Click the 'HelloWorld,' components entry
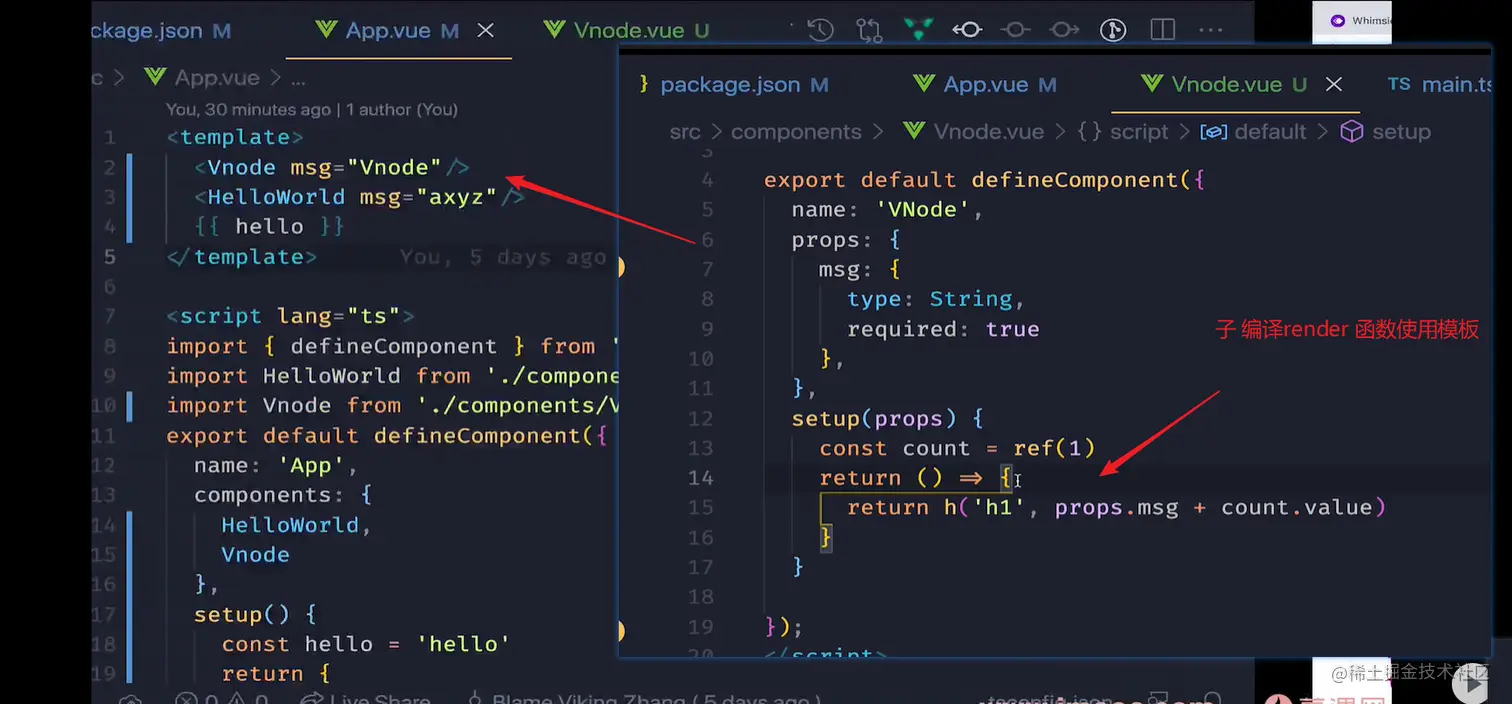Screen dimensions: 1512x704 coord(296,525)
